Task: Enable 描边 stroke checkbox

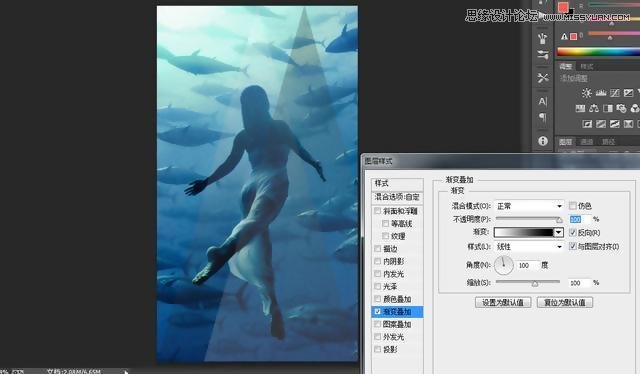Action: click(378, 249)
